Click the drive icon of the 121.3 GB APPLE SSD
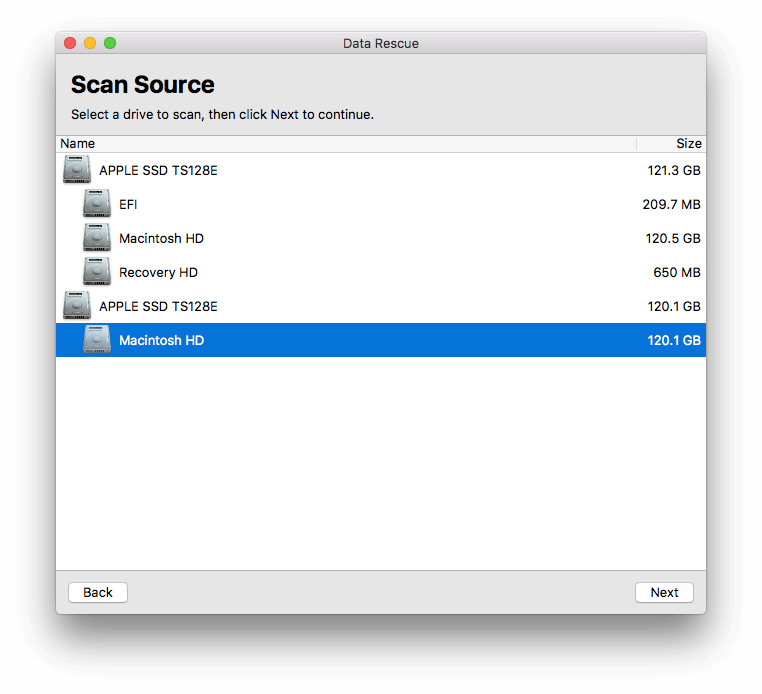Viewport: 762px width, 694px height. [x=77, y=169]
